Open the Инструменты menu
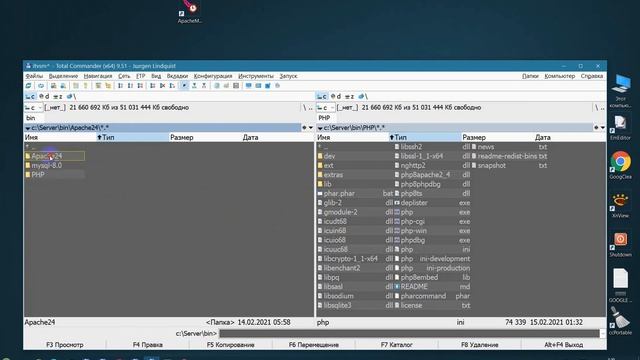Image resolution: width=640 pixels, height=360 pixels. [x=256, y=76]
